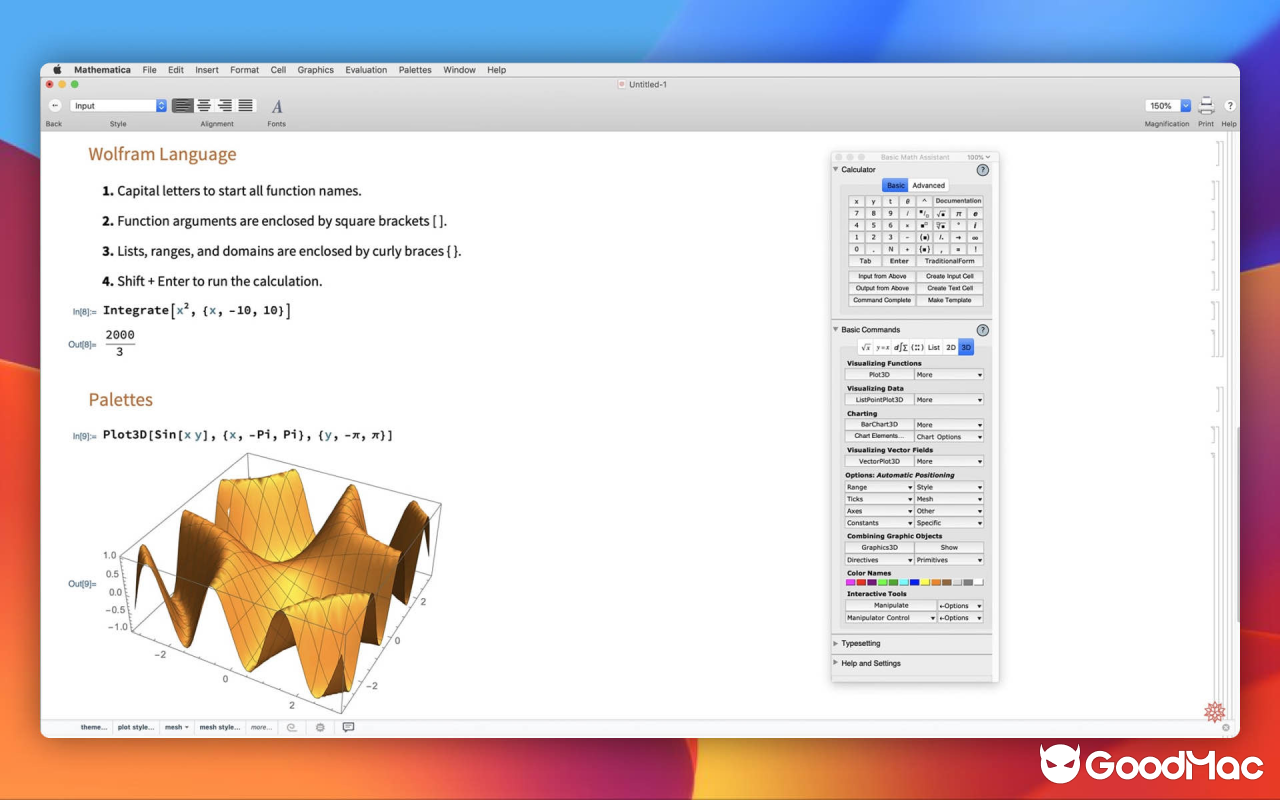Select the derivative/integral icon in Basic Commands
The width and height of the screenshot is (1280, 800).
[901, 347]
